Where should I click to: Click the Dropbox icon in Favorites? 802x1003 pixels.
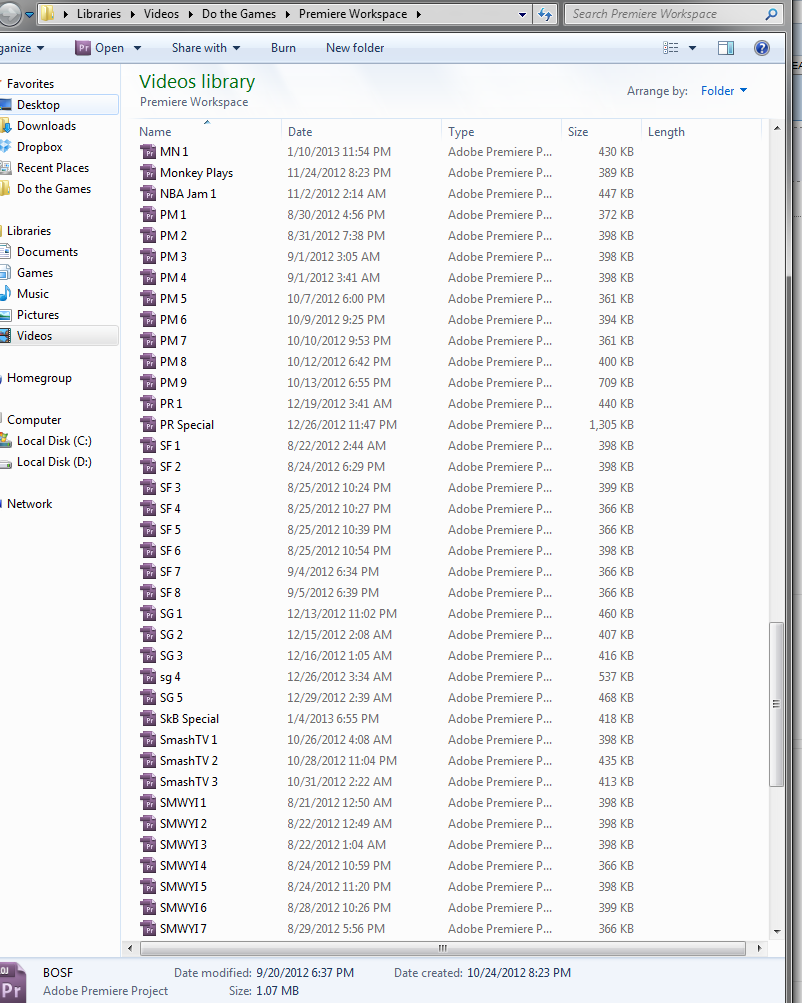pyautogui.click(x=5, y=147)
